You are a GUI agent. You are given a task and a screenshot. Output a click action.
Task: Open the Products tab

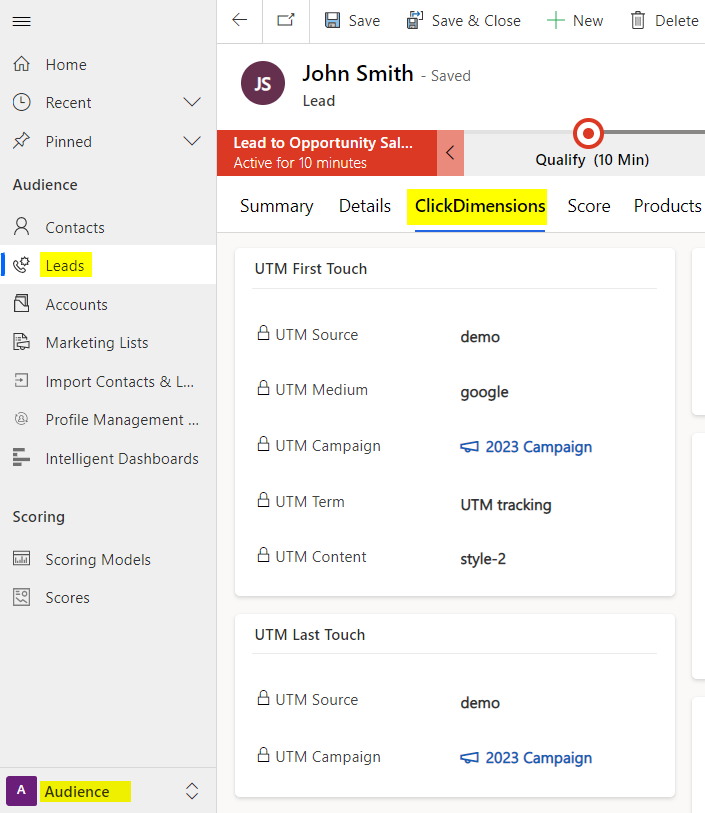click(x=668, y=206)
